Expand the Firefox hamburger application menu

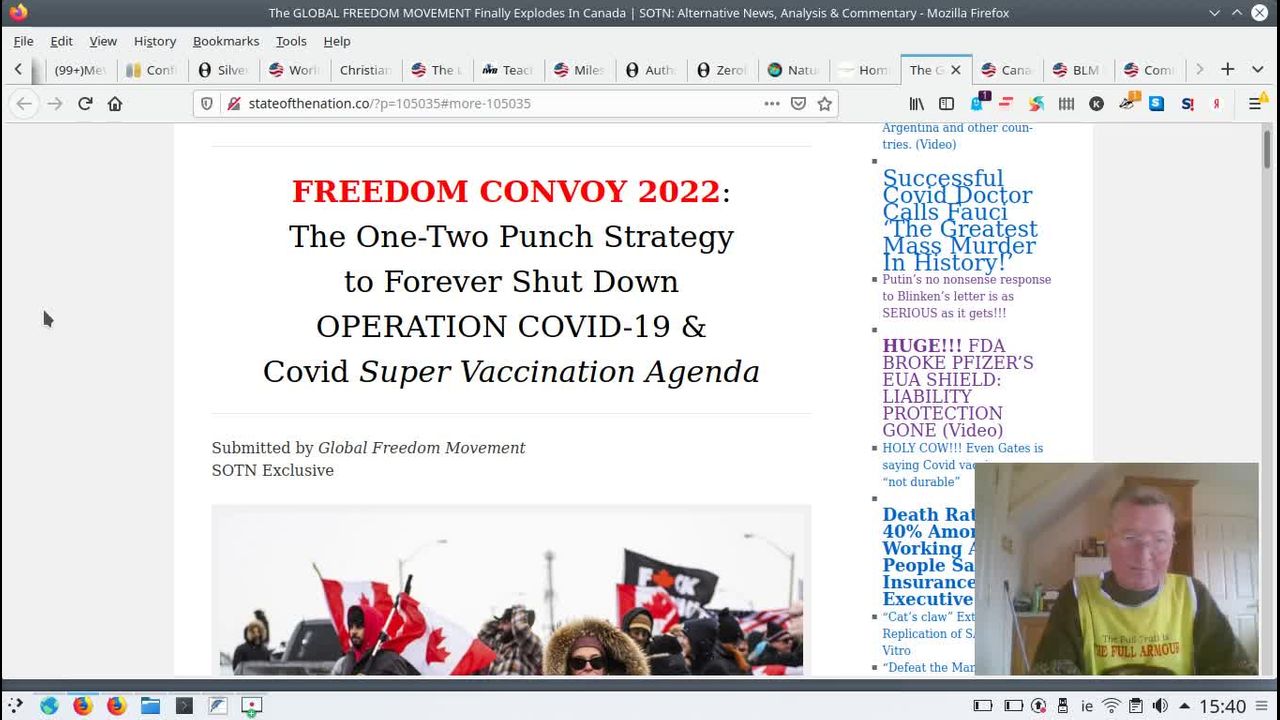1255,103
